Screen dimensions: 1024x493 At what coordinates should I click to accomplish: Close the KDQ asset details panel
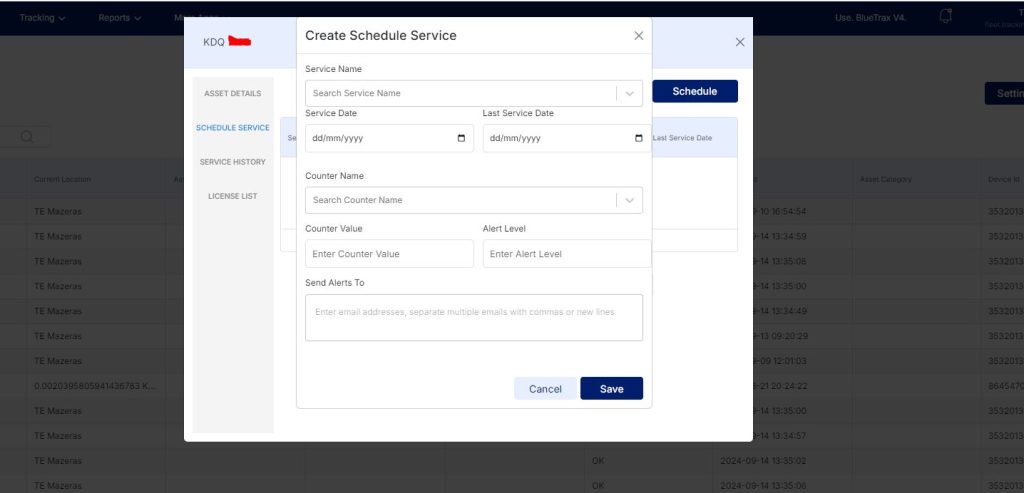point(740,42)
